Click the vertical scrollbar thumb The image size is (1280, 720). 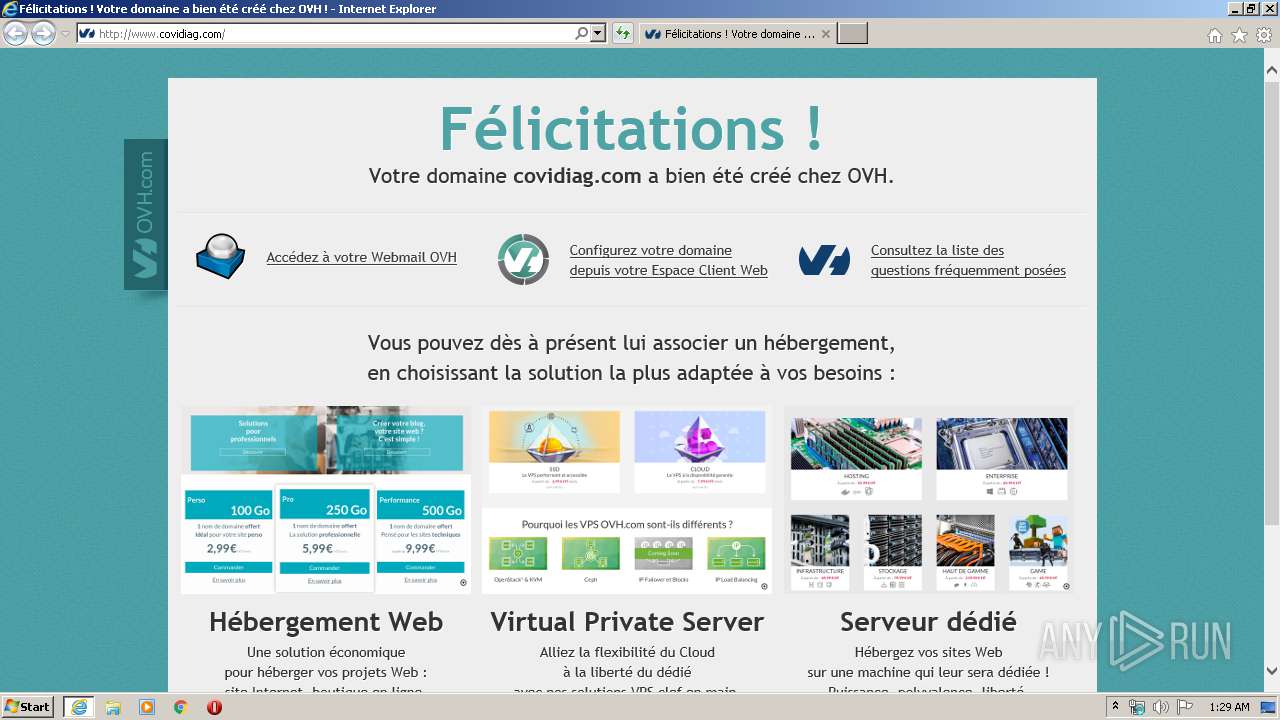[1271, 302]
